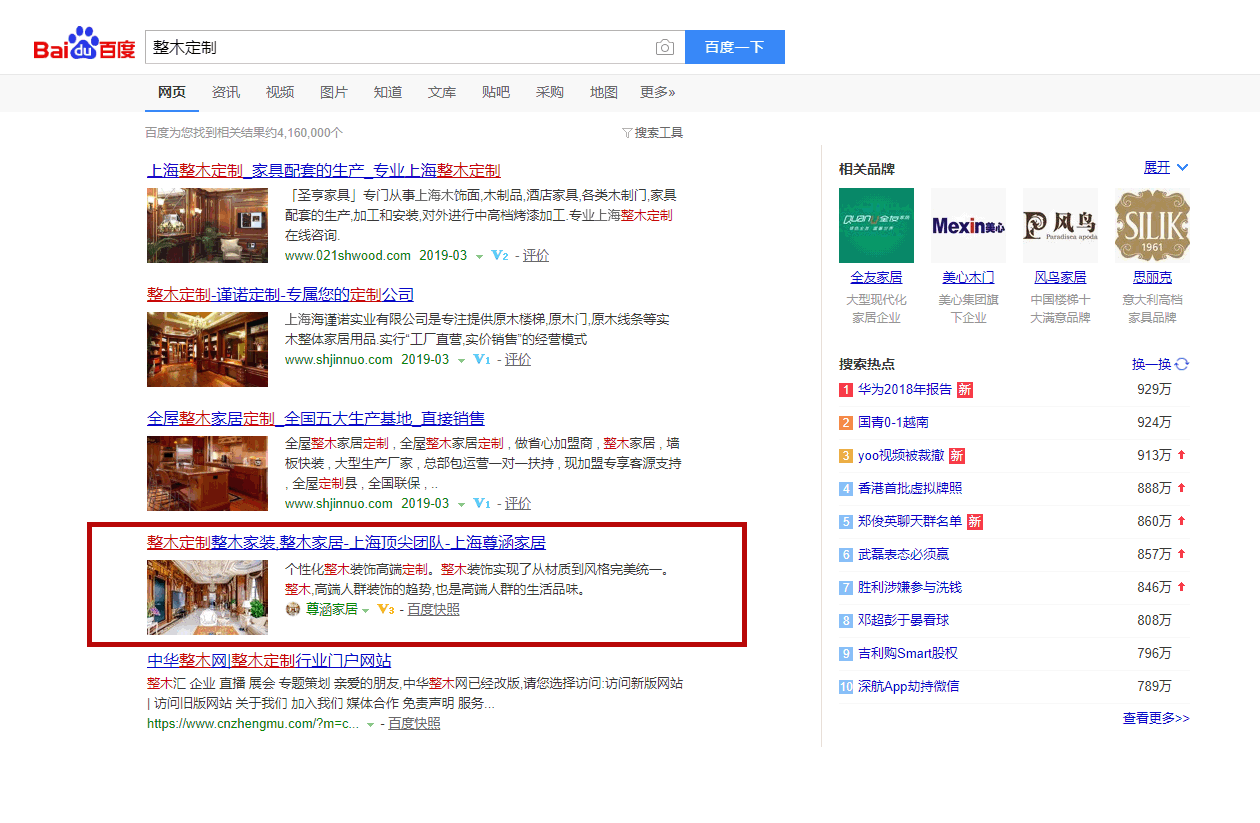This screenshot has height=823, width=1260.
Task: Switch to the 文库 tab
Action: click(442, 92)
